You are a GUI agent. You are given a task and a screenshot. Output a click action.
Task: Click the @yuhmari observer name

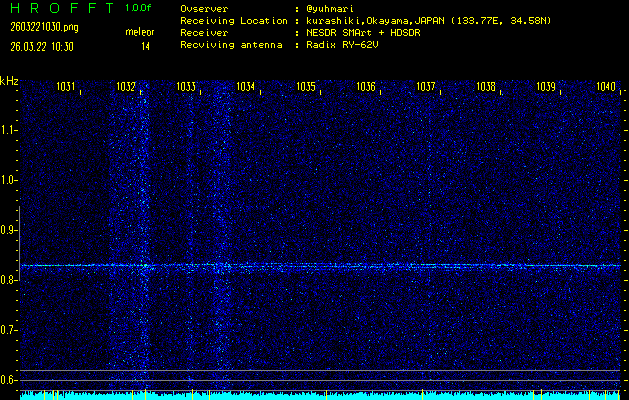[x=335, y=9]
